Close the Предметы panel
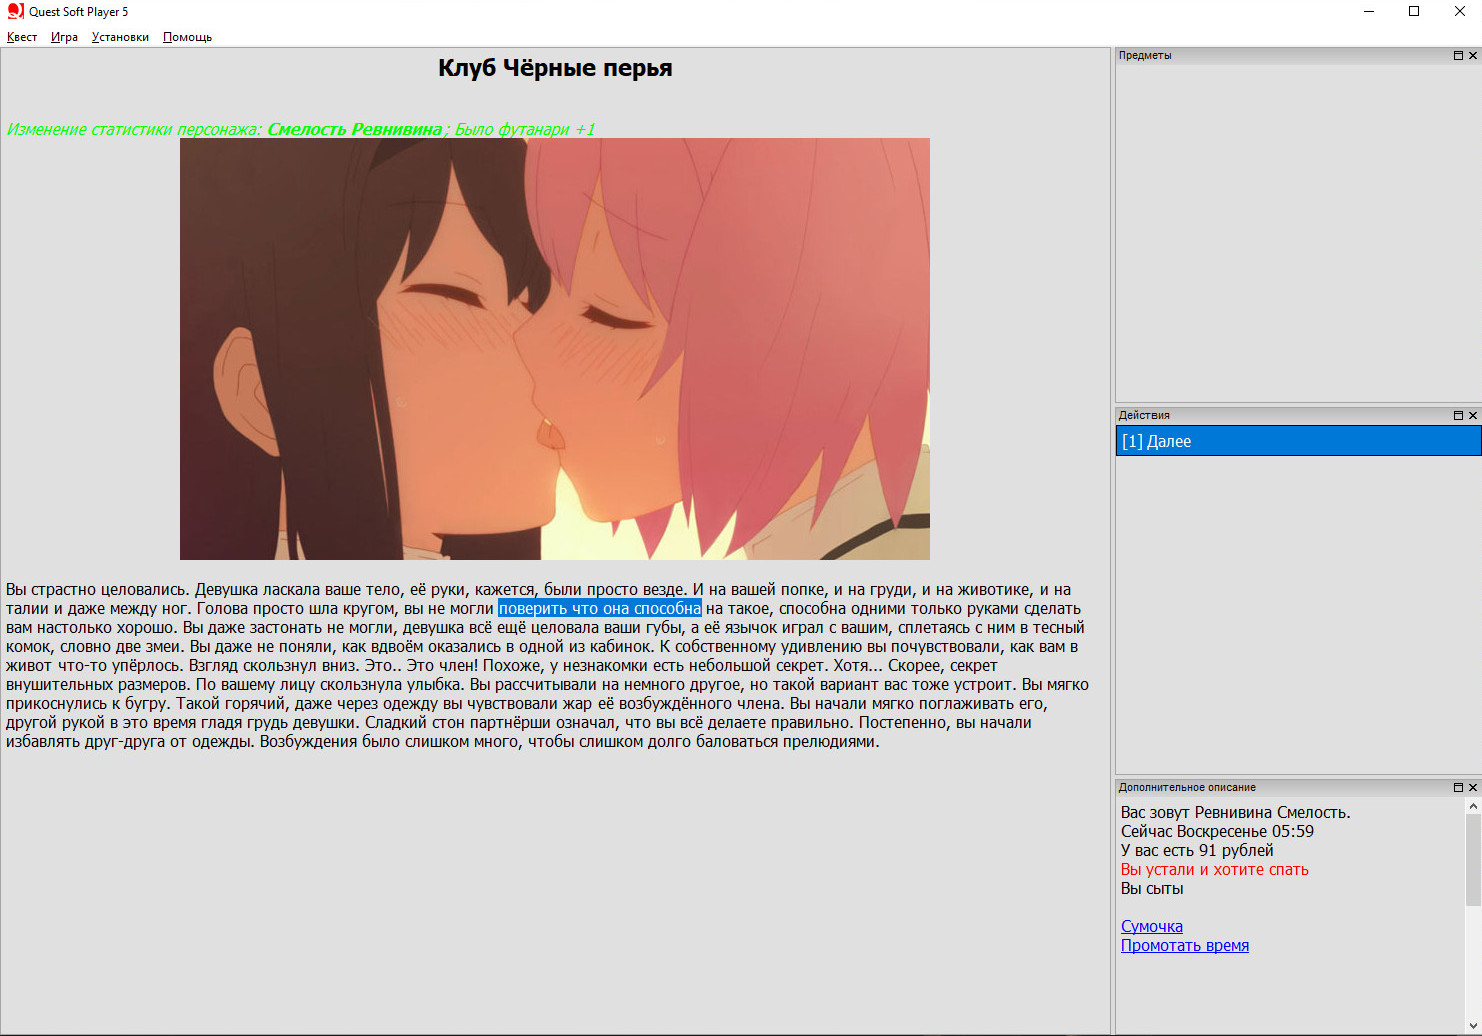The image size is (1482, 1036). tap(1473, 56)
